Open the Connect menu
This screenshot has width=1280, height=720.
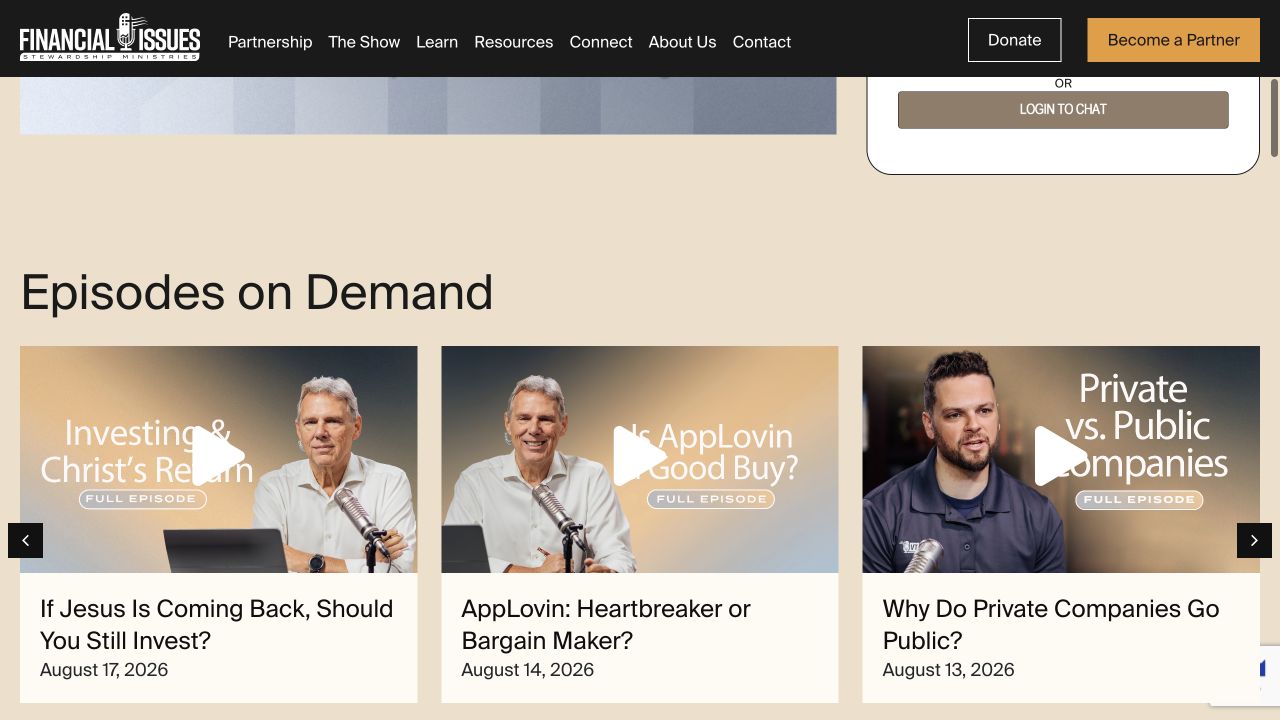[601, 42]
